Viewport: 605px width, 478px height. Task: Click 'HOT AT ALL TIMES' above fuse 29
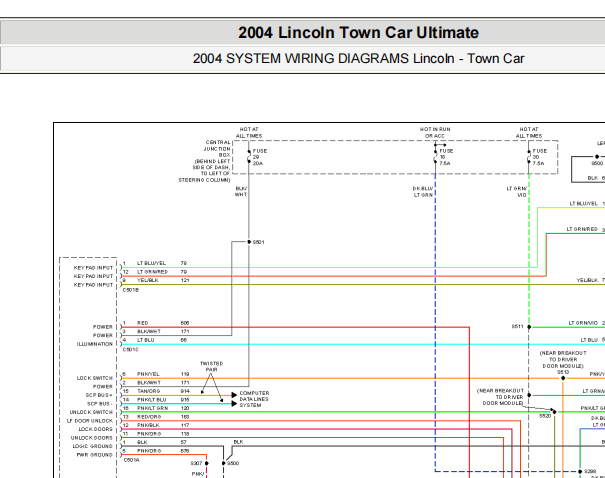pyautogui.click(x=249, y=133)
